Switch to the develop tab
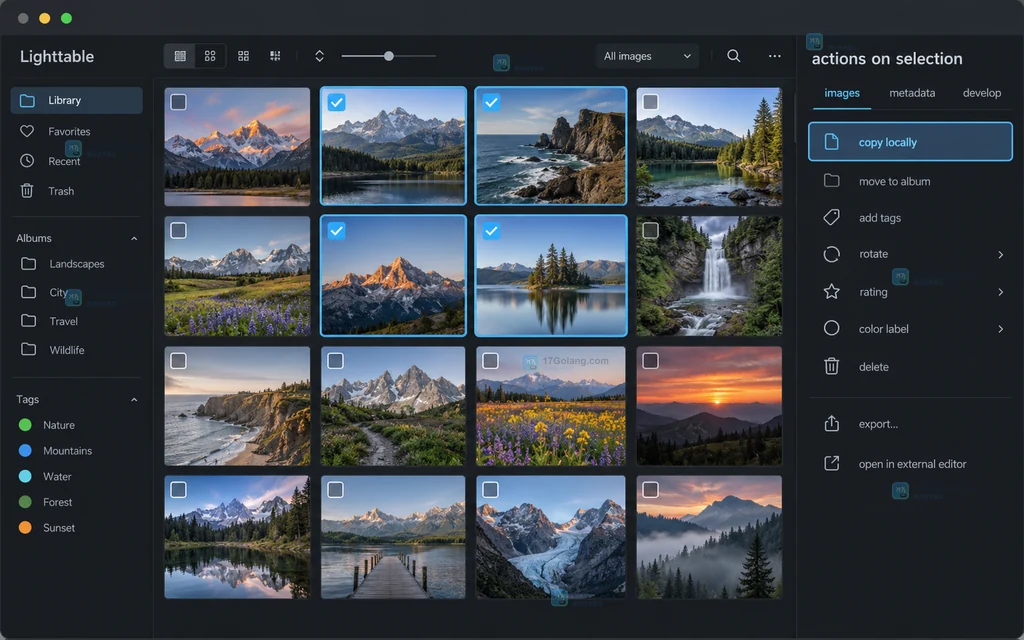The image size is (1024, 640). point(982,93)
